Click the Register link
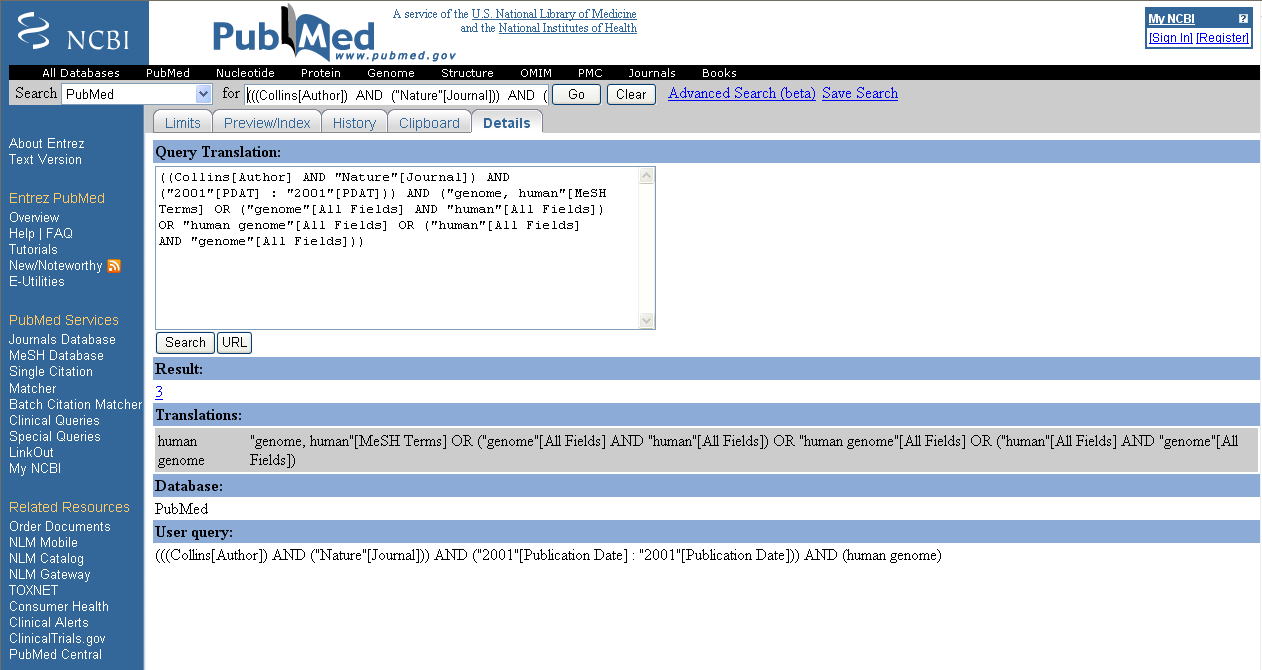Image resolution: width=1262 pixels, height=670 pixels. 1223,38
